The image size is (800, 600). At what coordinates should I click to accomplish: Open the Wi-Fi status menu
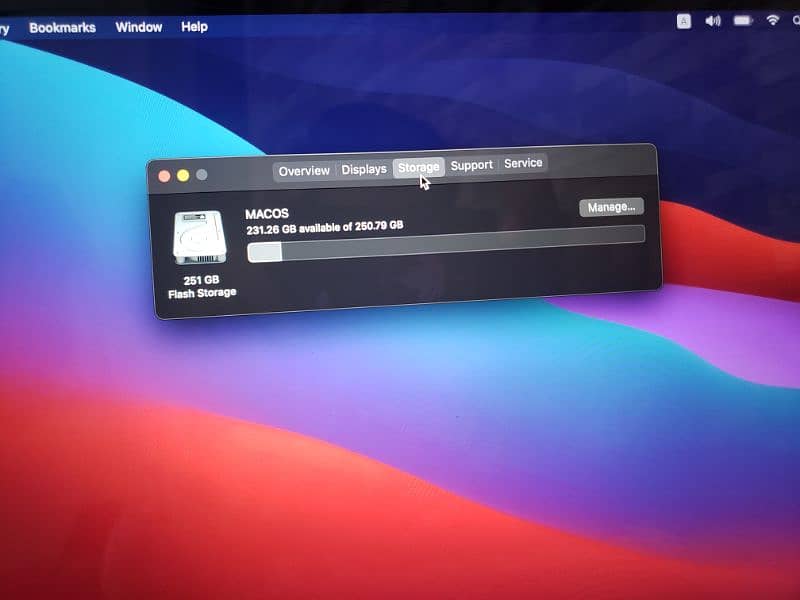pos(773,21)
